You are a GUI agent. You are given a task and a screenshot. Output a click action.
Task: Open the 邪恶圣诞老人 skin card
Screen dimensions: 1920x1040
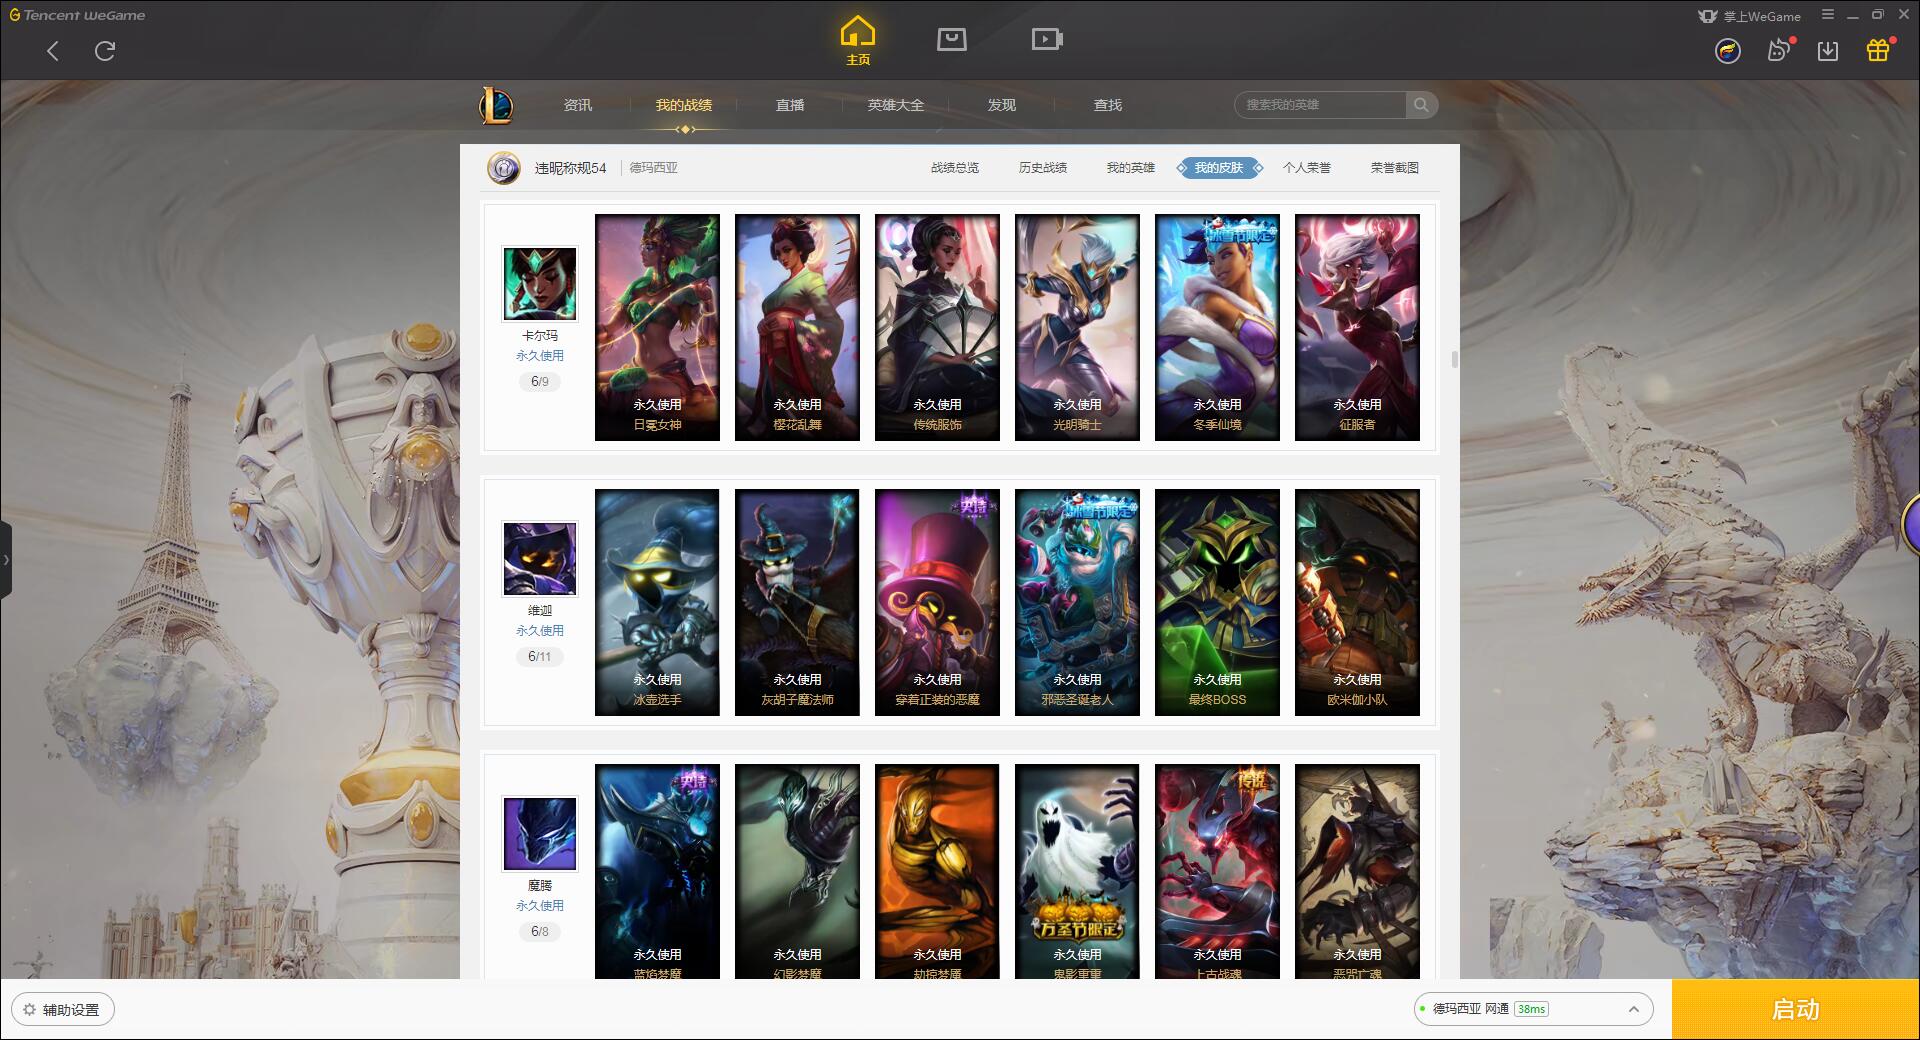pos(1077,602)
